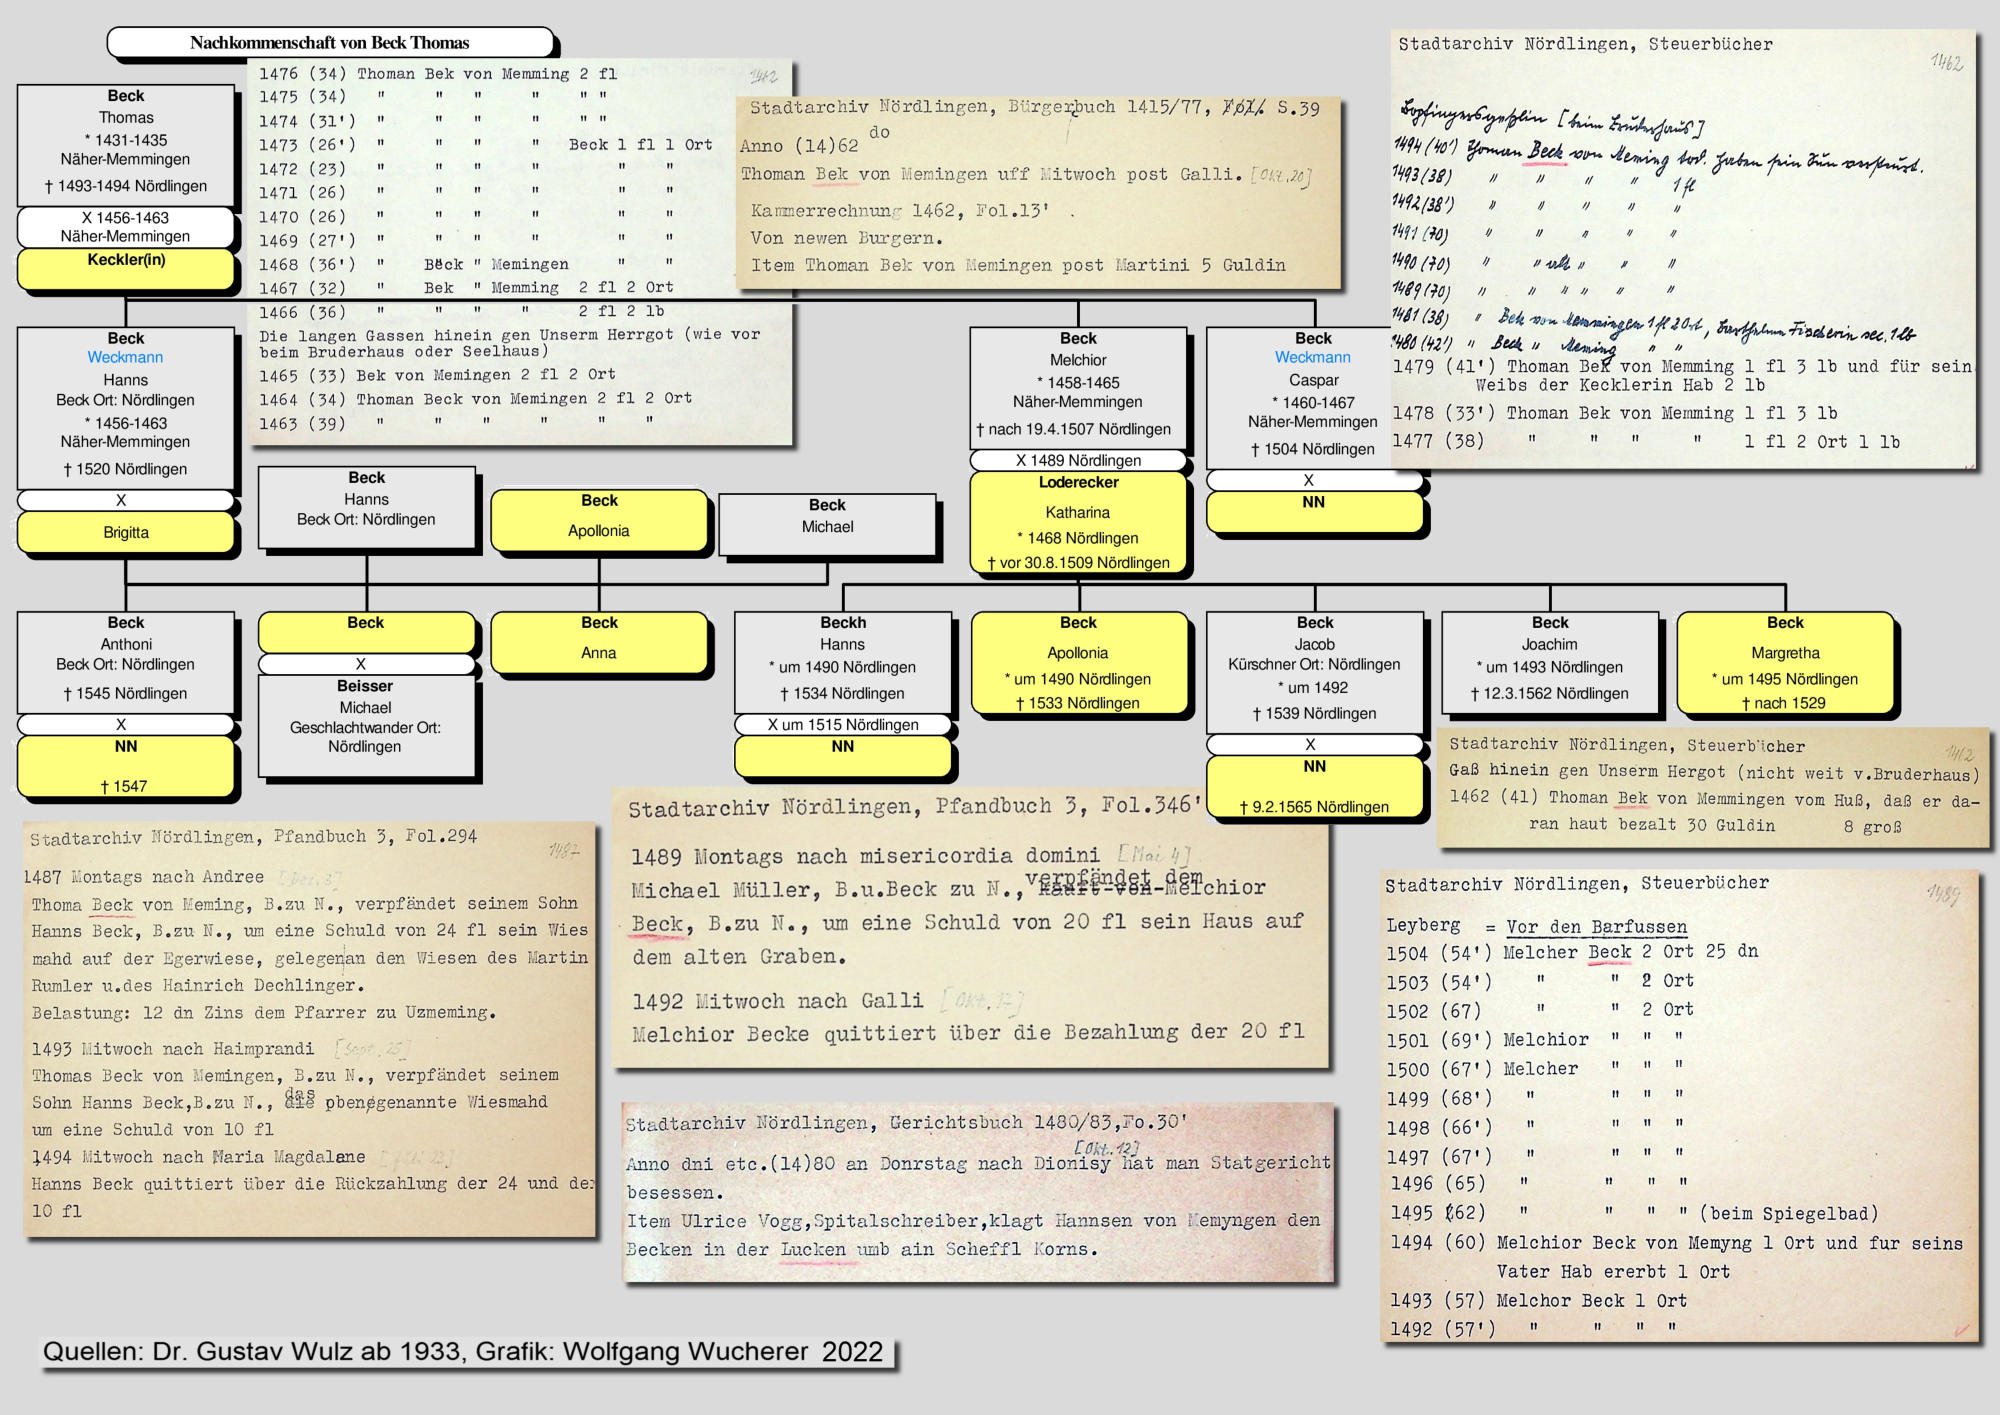Click the blue Weckmann link under Hanns Beck
The image size is (2000, 1415).
tap(125, 357)
